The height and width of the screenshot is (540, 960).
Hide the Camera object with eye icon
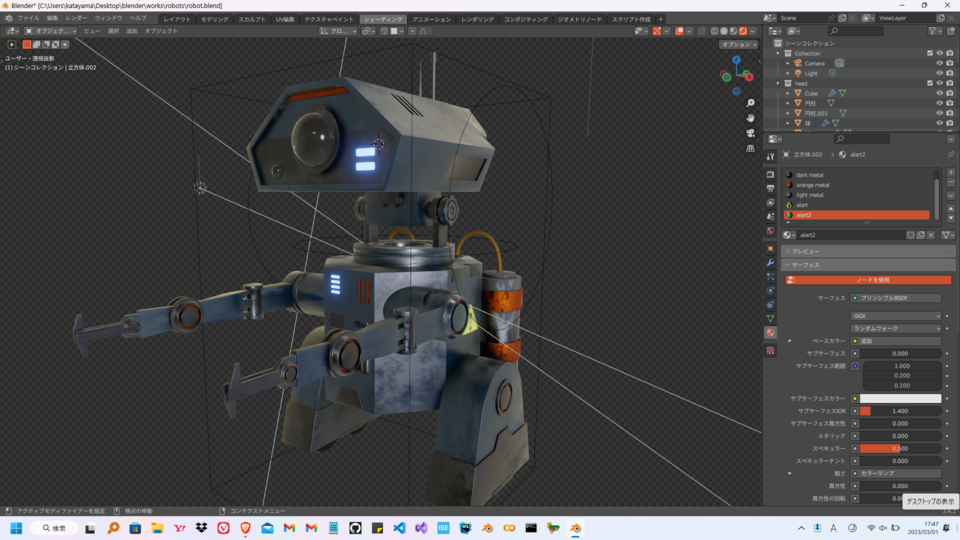[939, 63]
